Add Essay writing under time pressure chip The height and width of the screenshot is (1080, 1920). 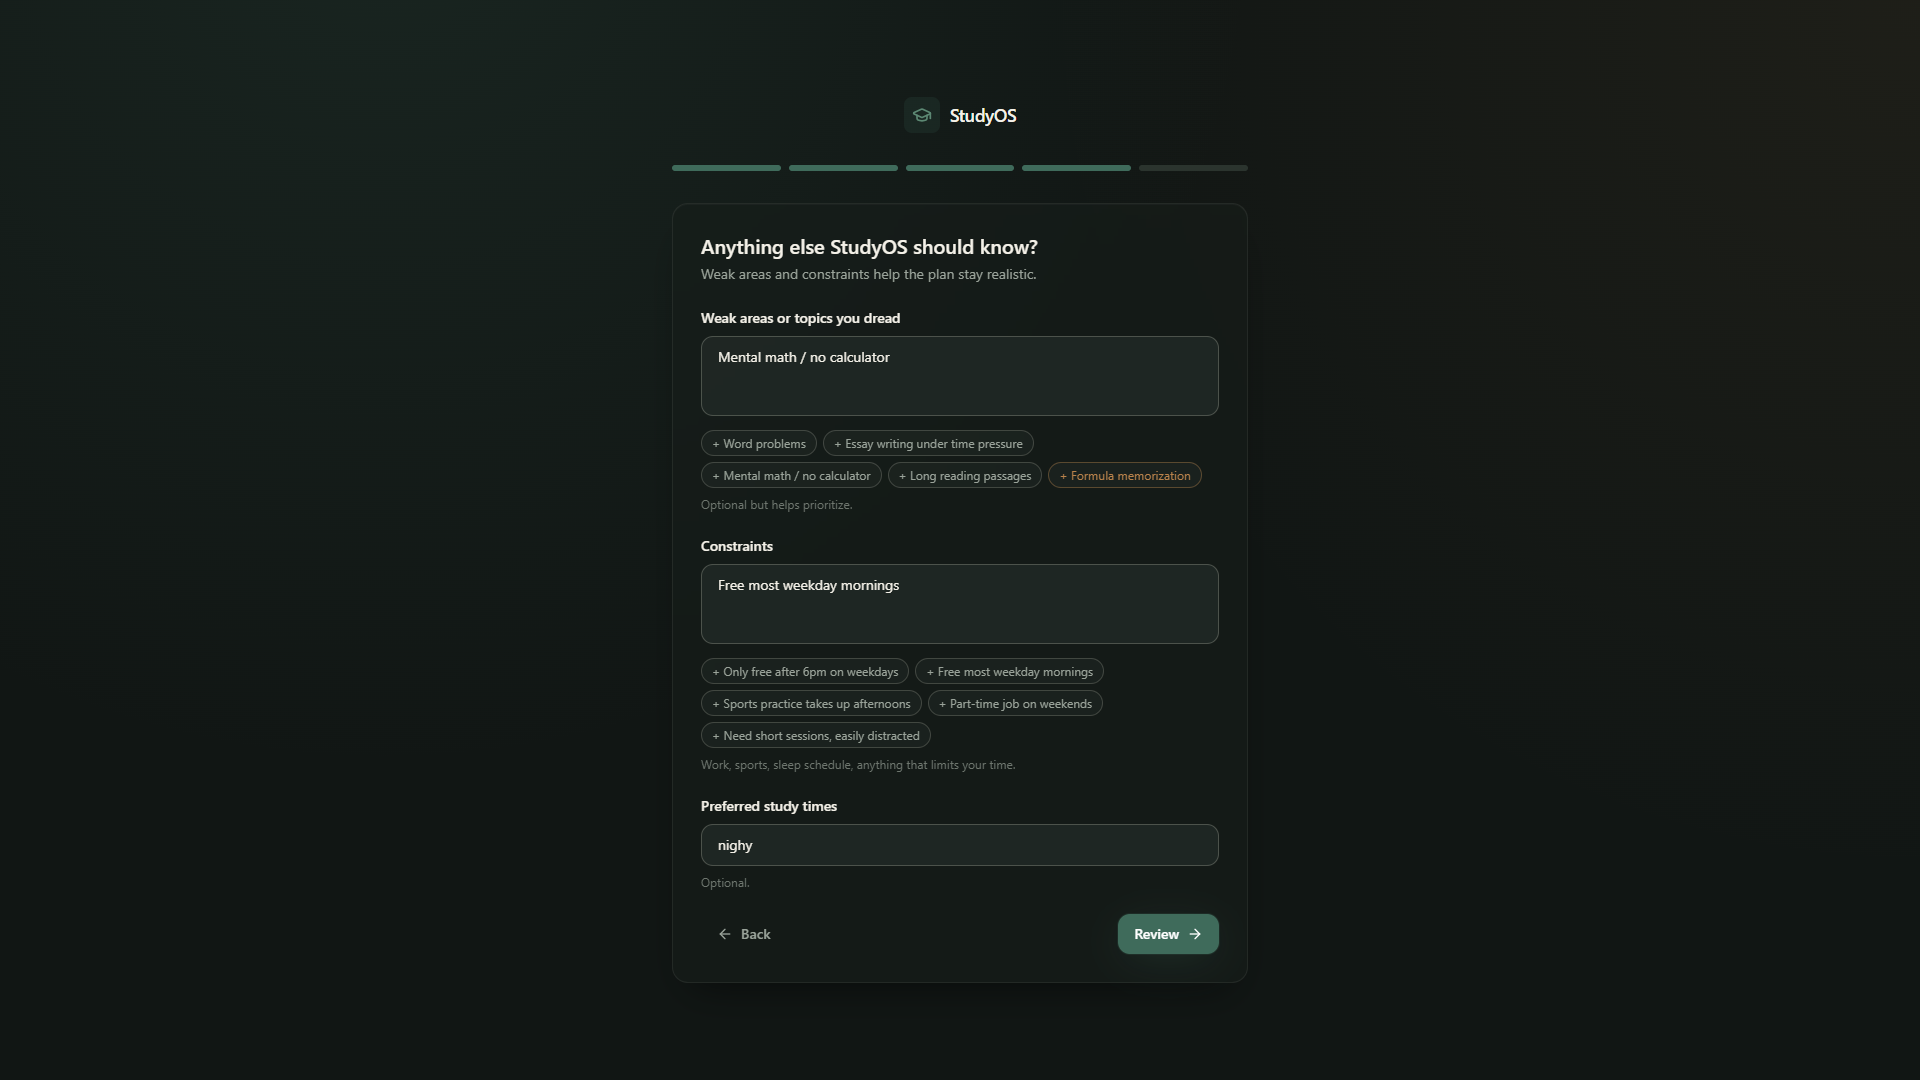point(928,444)
